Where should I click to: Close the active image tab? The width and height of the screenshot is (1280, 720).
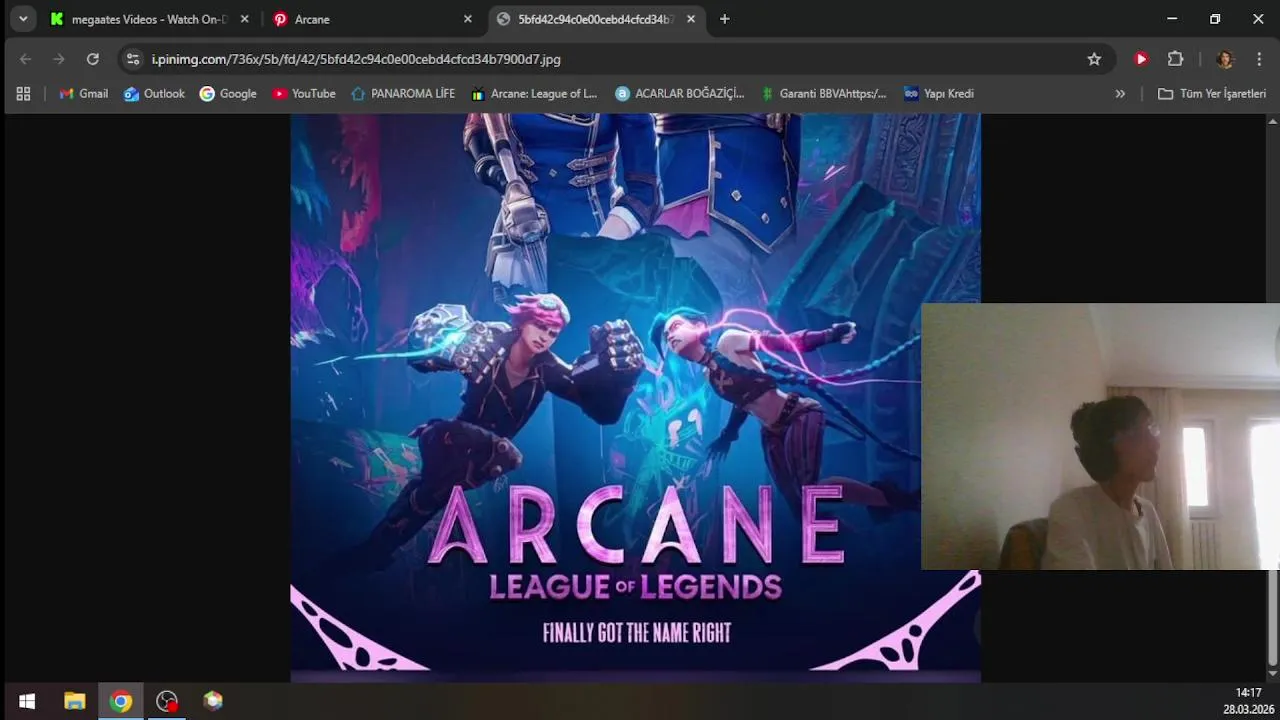tap(690, 19)
